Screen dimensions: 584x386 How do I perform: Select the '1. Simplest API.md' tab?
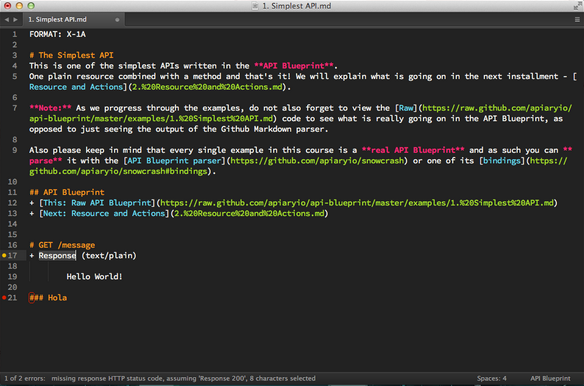click(57, 19)
